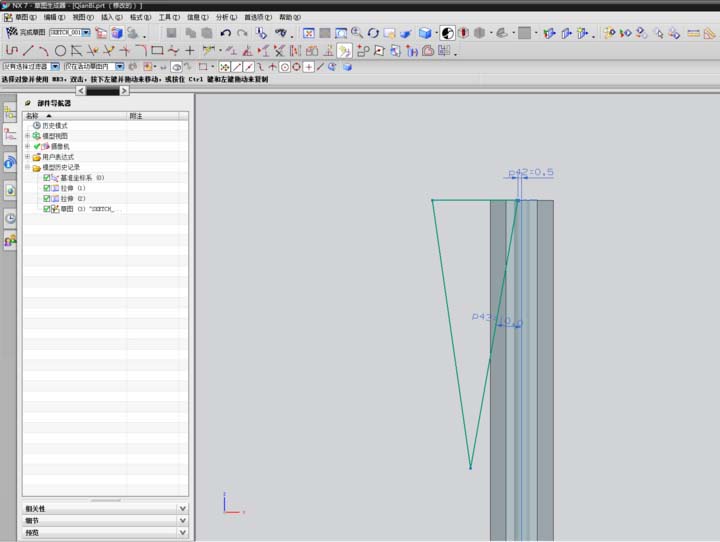Toggle the 草图 (3) SKETCH checkbox
Image resolution: width=720 pixels, height=542 pixels.
(46, 210)
